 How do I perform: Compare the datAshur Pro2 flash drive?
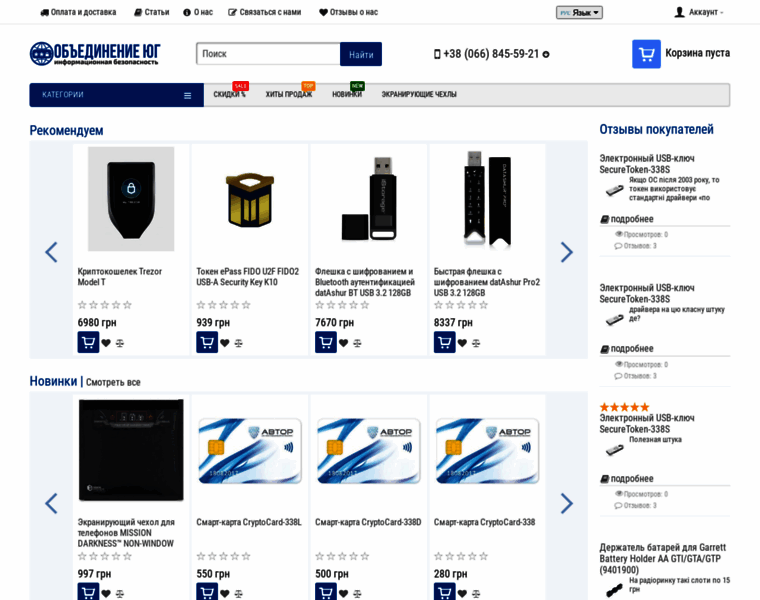click(x=476, y=343)
